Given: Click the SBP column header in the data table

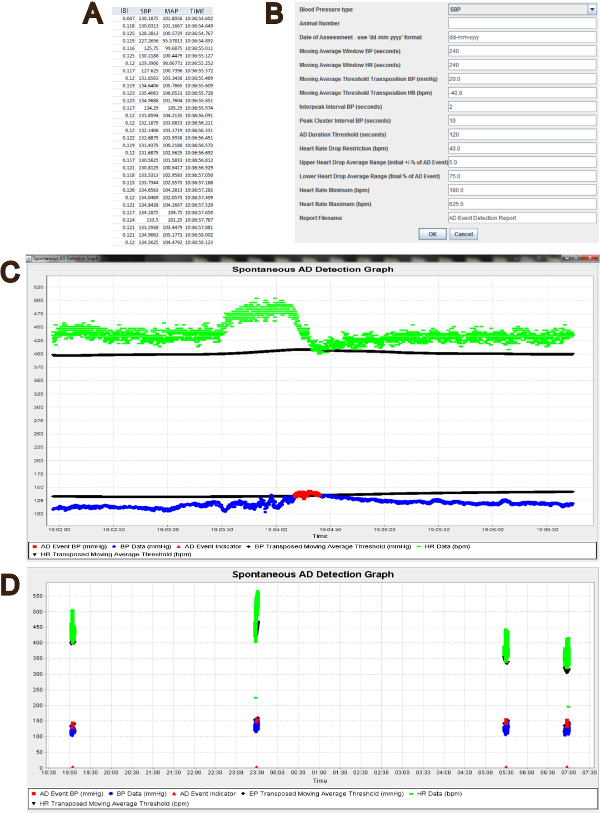Looking at the screenshot, I should coord(146,11).
